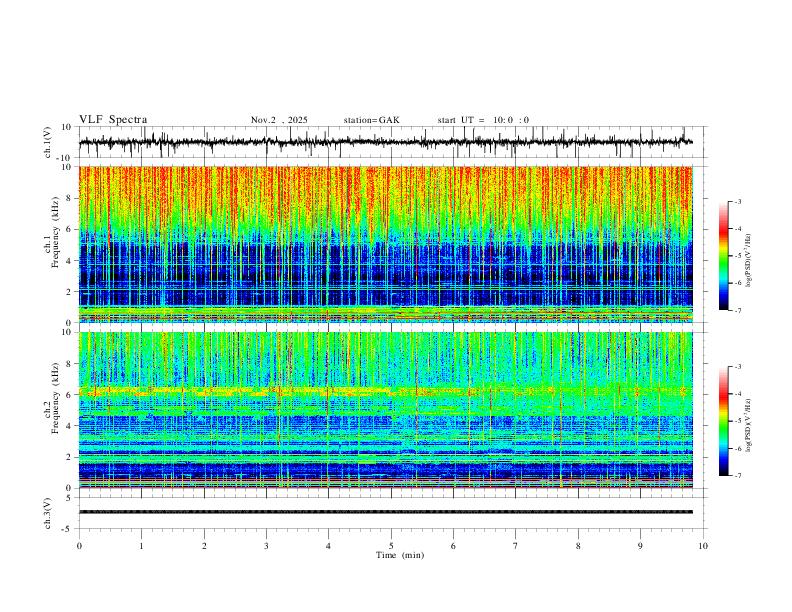Click the "-7" tick on ch.2 color bar
792x612 pixels.
[x=737, y=476]
